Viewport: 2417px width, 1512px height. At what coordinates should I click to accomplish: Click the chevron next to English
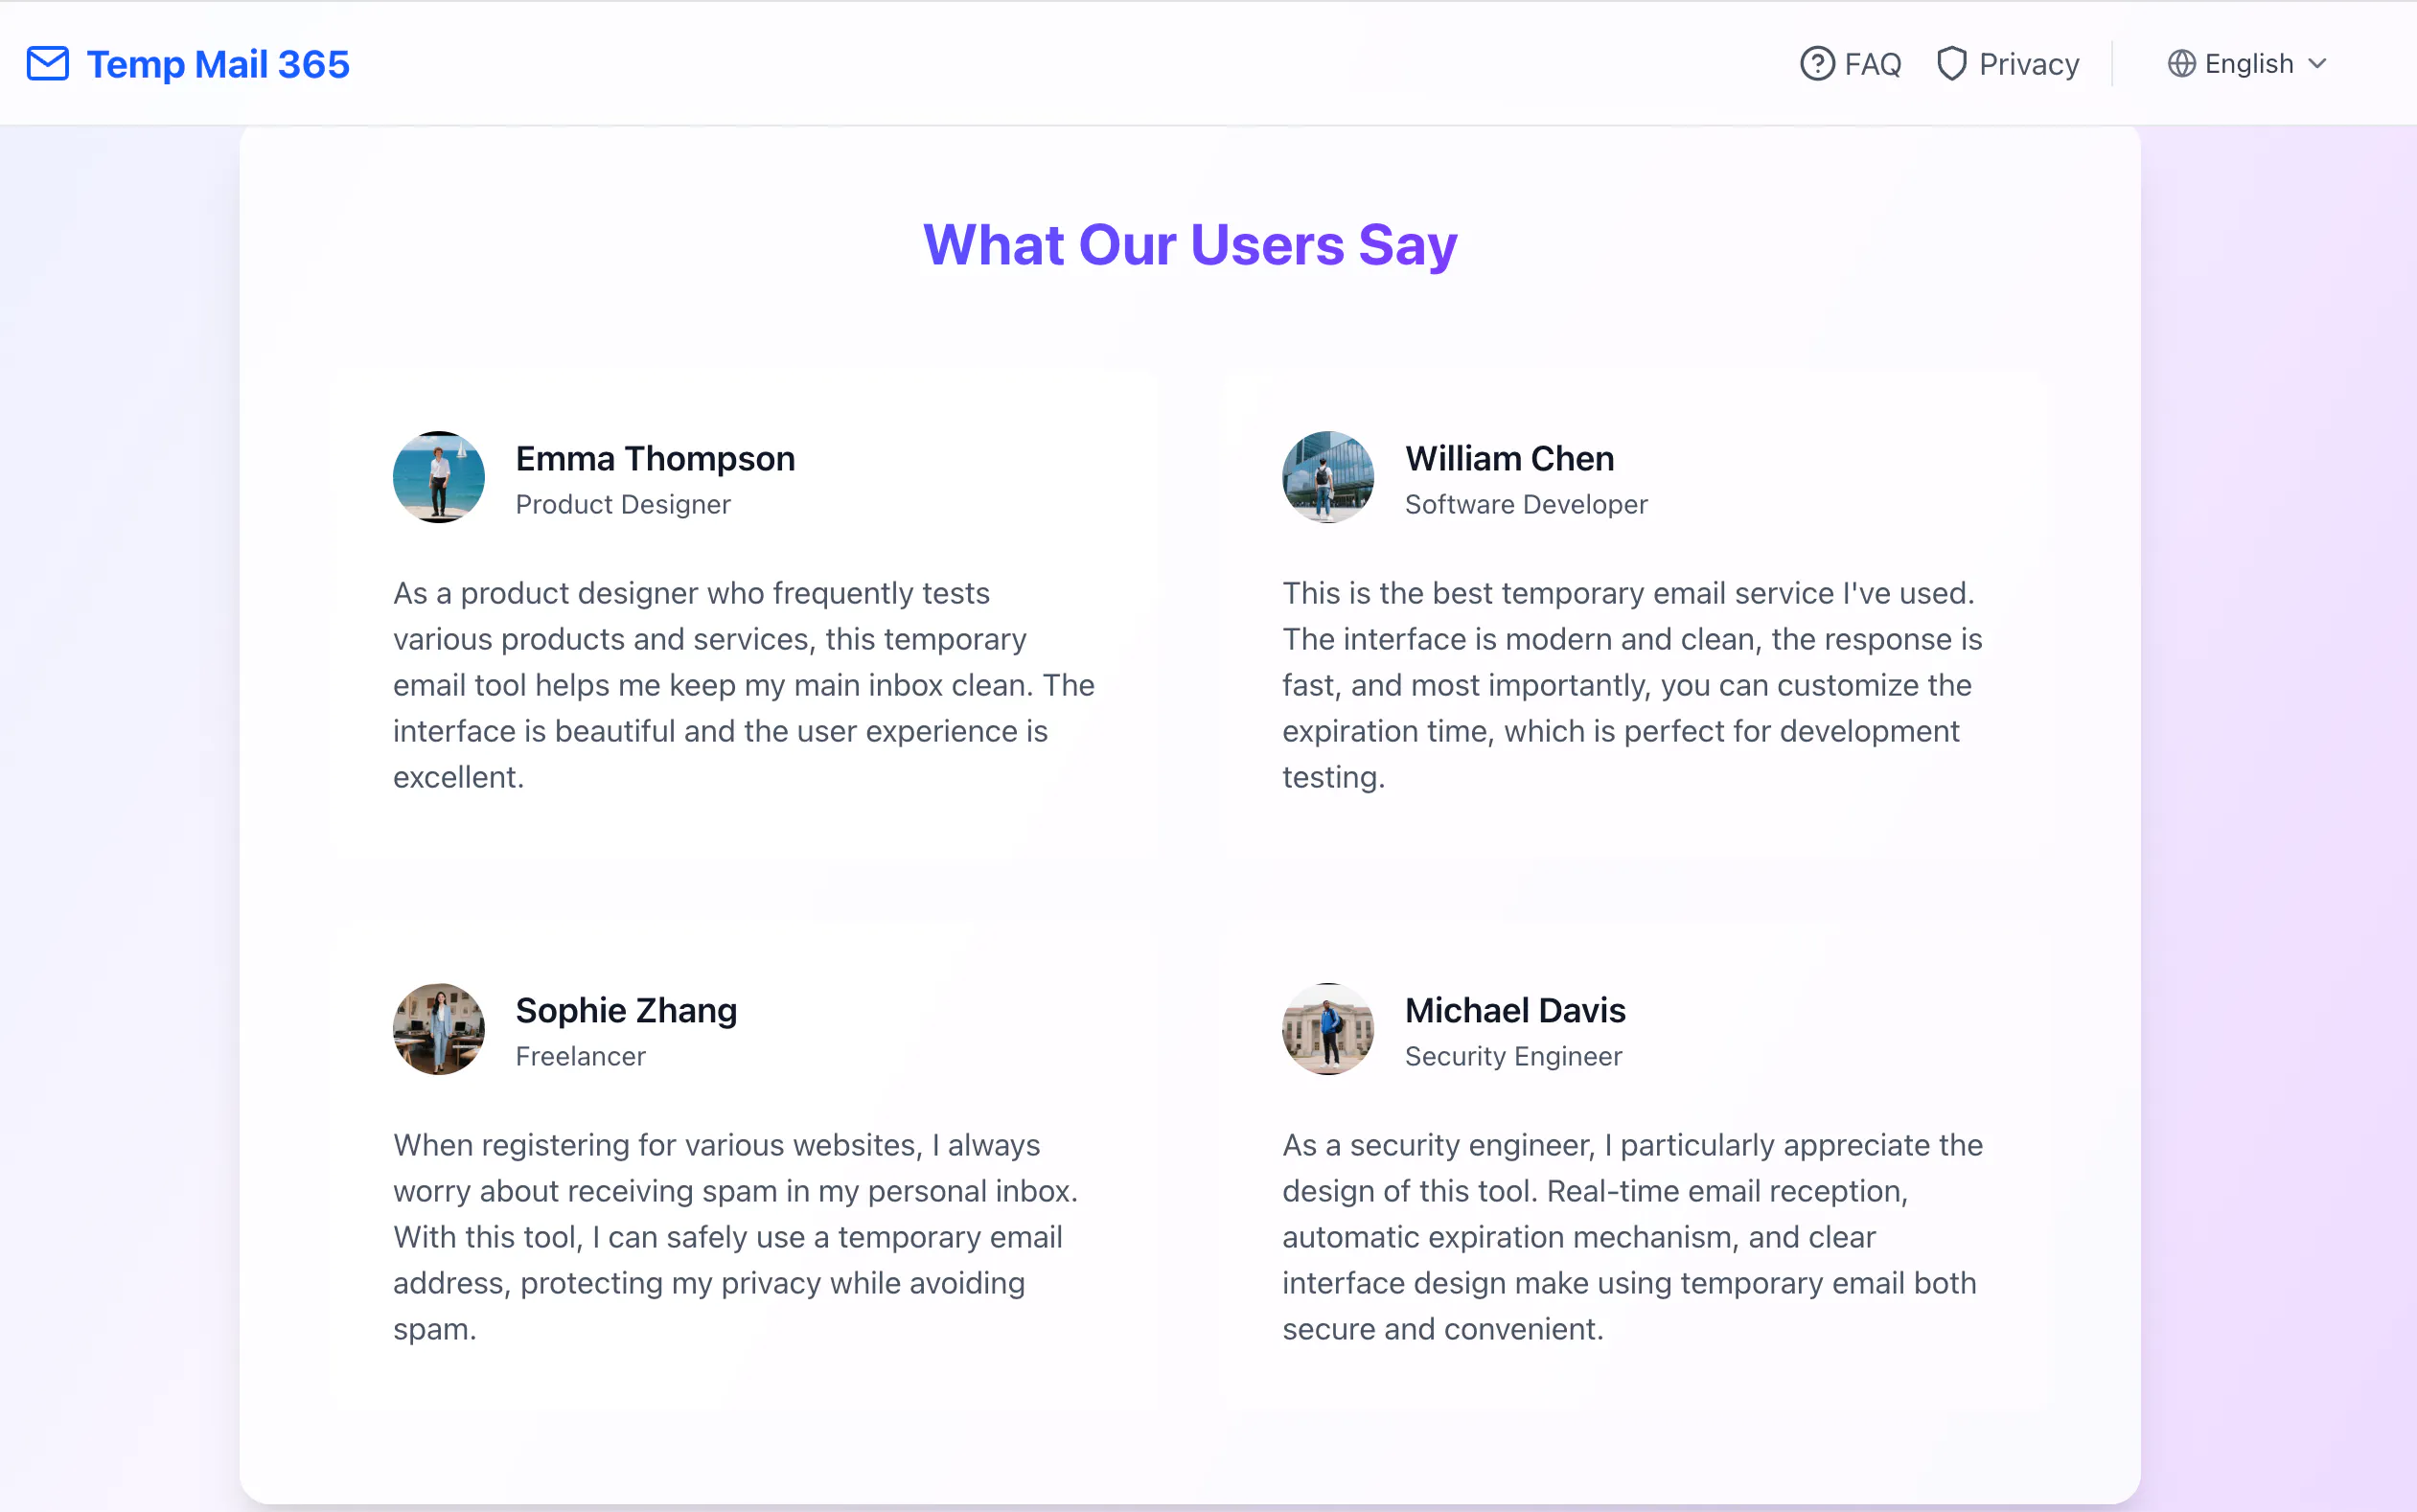(x=2317, y=64)
